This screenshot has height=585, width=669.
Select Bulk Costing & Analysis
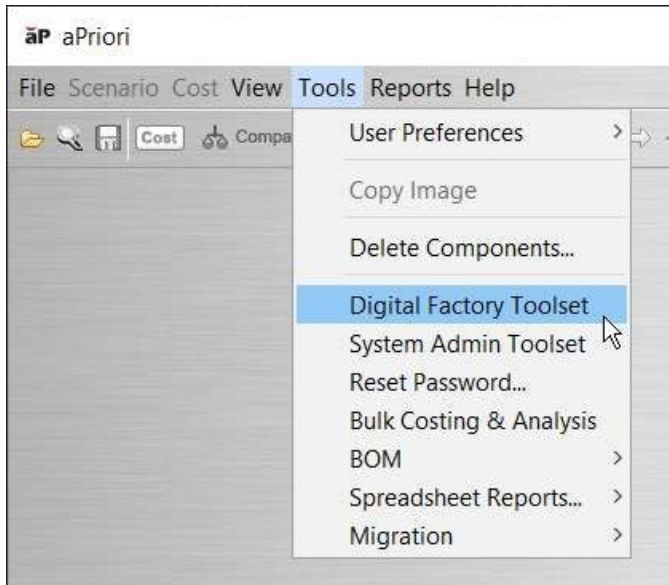472,421
